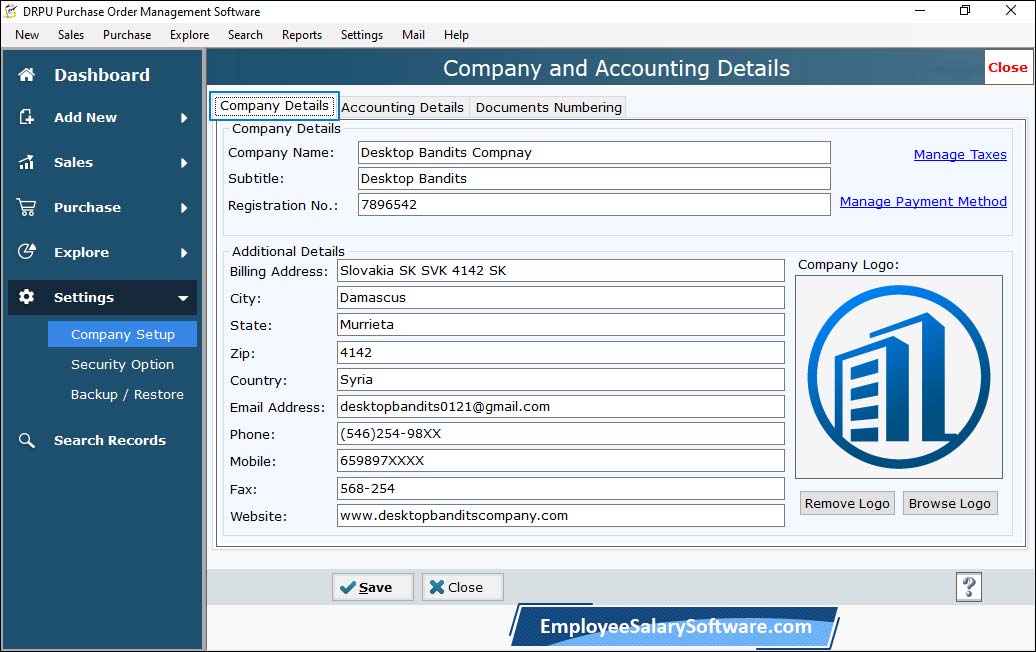Click the red Close button in header
The image size is (1036, 652).
click(1008, 67)
